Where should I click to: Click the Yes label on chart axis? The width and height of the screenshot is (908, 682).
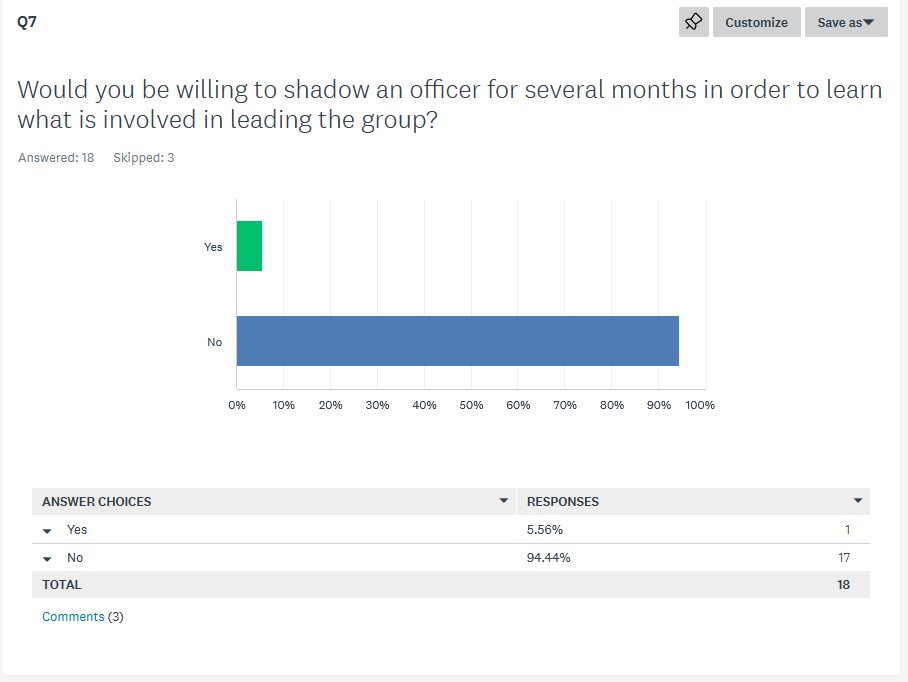(213, 247)
